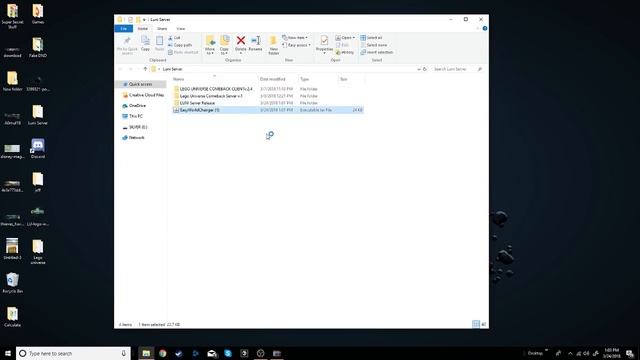Viewport: 640px width, 360px height.
Task: Select Discord desktop shortcut
Action: click(x=38, y=149)
